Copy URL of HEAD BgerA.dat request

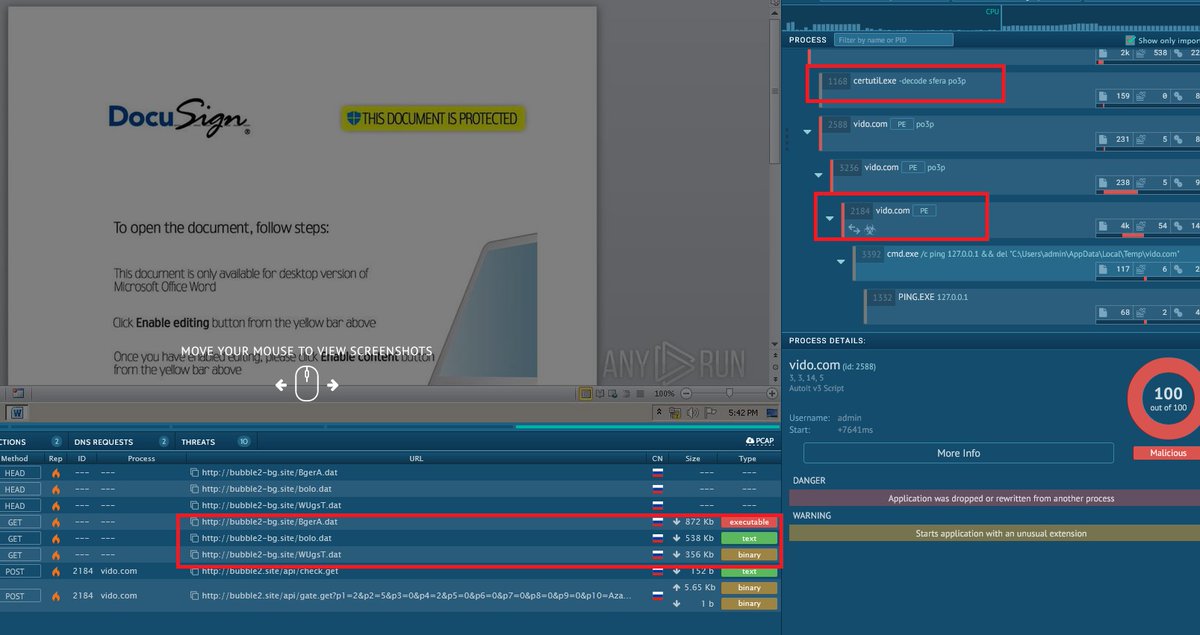pyautogui.click(x=195, y=473)
